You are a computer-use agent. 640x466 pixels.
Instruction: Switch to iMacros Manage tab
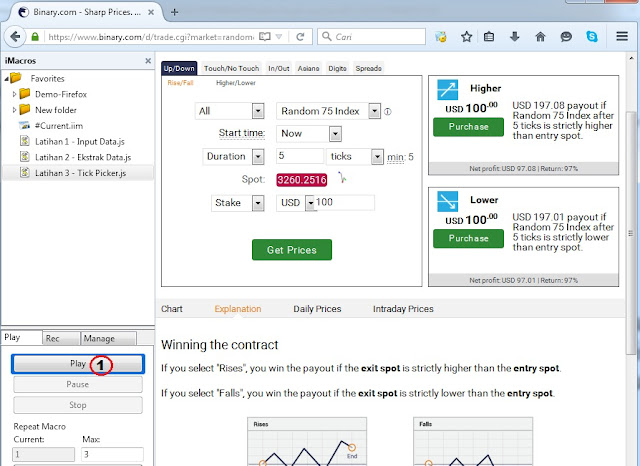click(108, 338)
